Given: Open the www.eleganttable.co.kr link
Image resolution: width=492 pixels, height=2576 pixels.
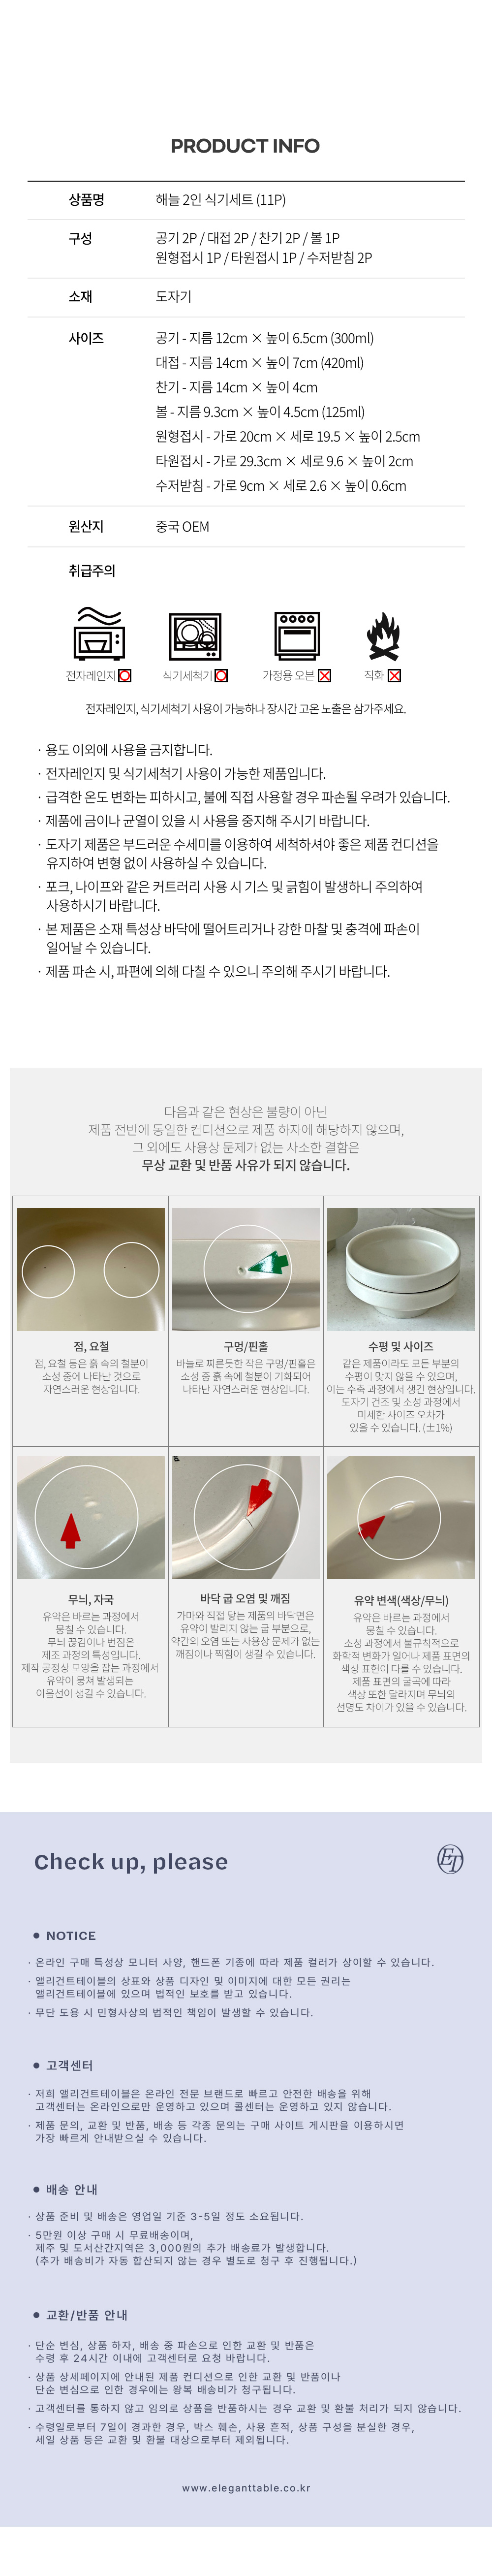Looking at the screenshot, I should [246, 2487].
